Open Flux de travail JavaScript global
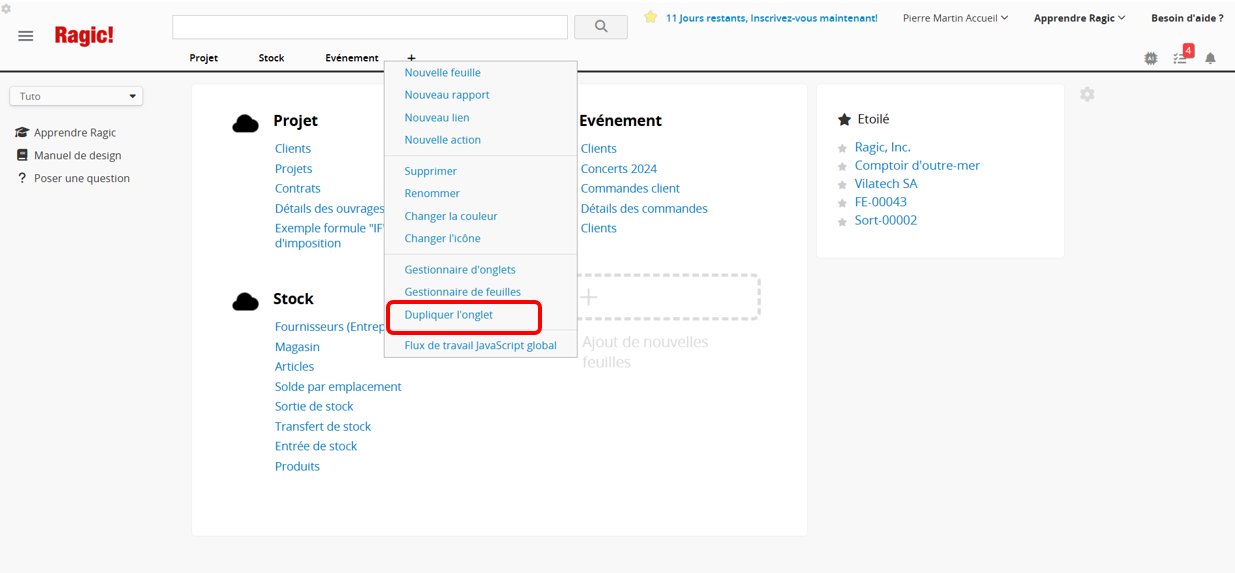Image resolution: width=1235 pixels, height=573 pixels. click(x=480, y=346)
